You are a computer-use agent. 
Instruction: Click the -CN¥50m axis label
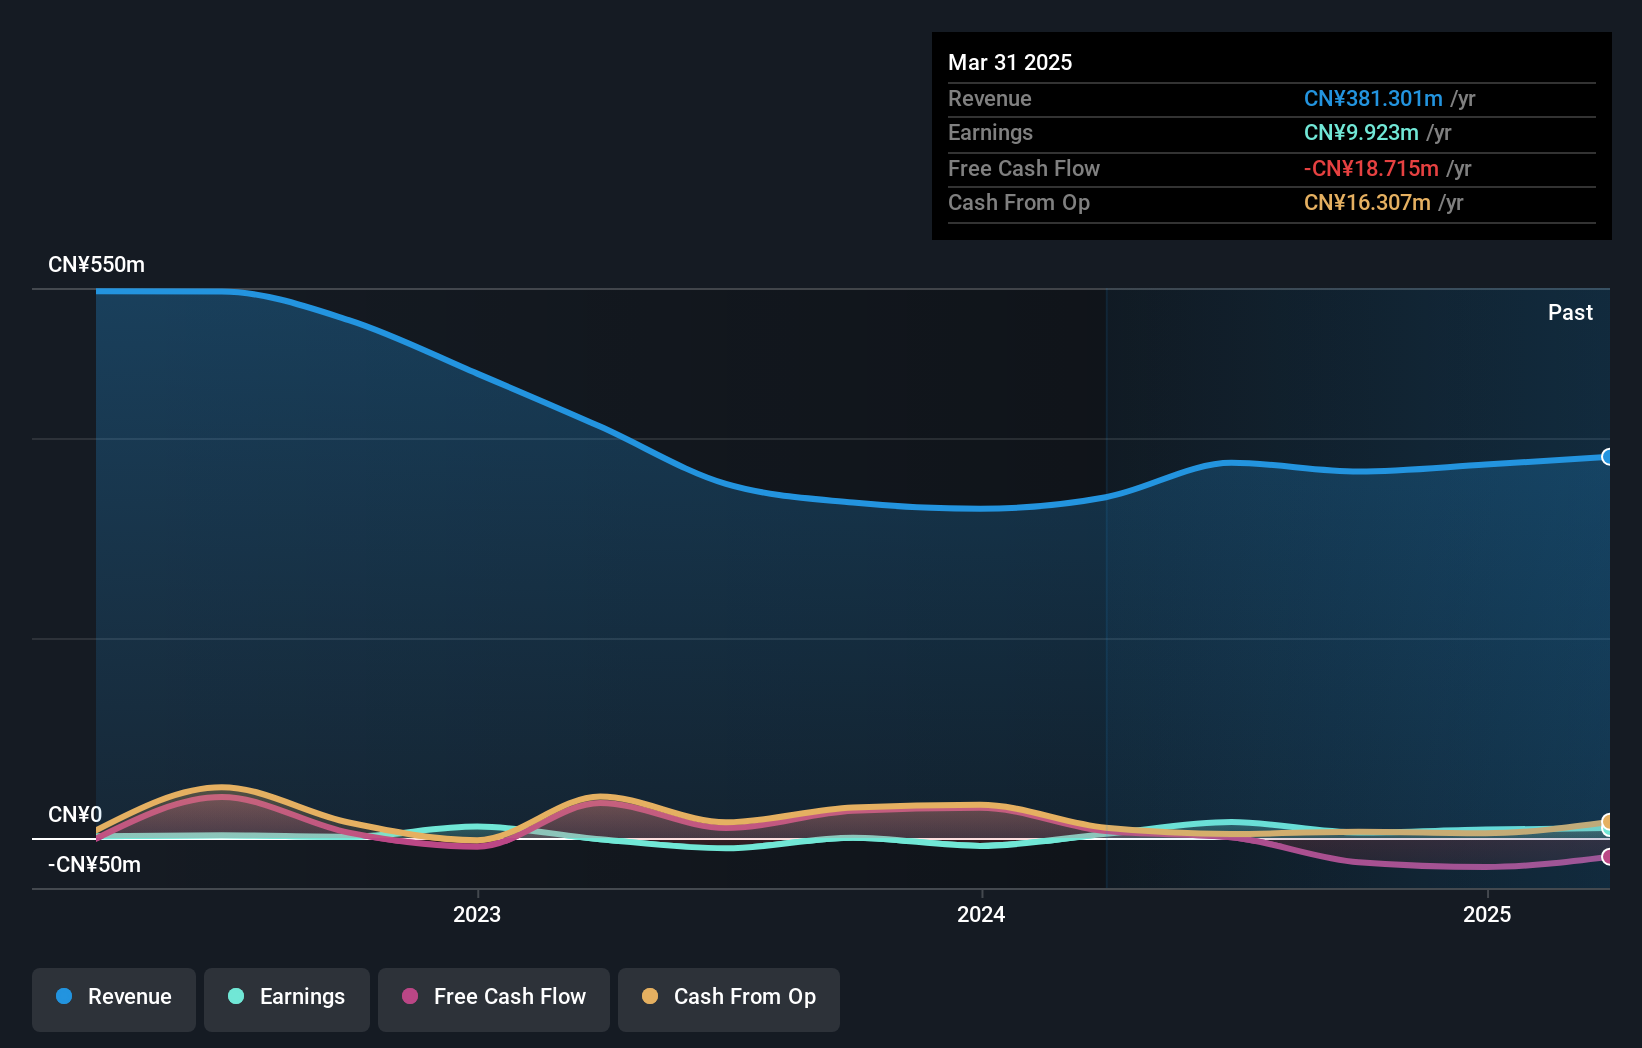[94, 865]
